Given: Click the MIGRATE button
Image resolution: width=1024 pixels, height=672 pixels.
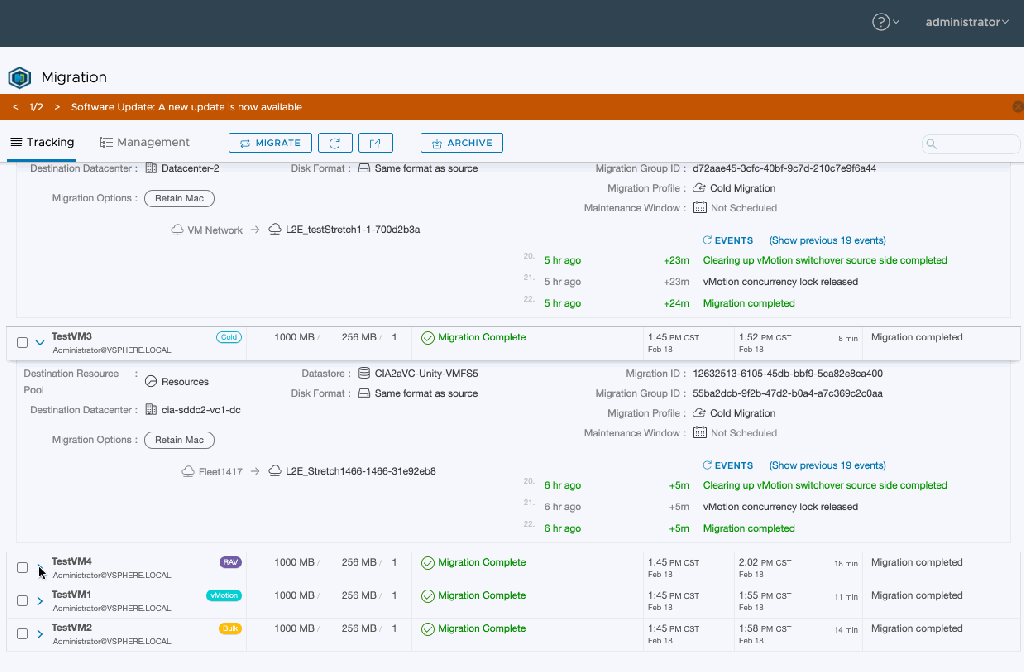Looking at the screenshot, I should click(270, 143).
